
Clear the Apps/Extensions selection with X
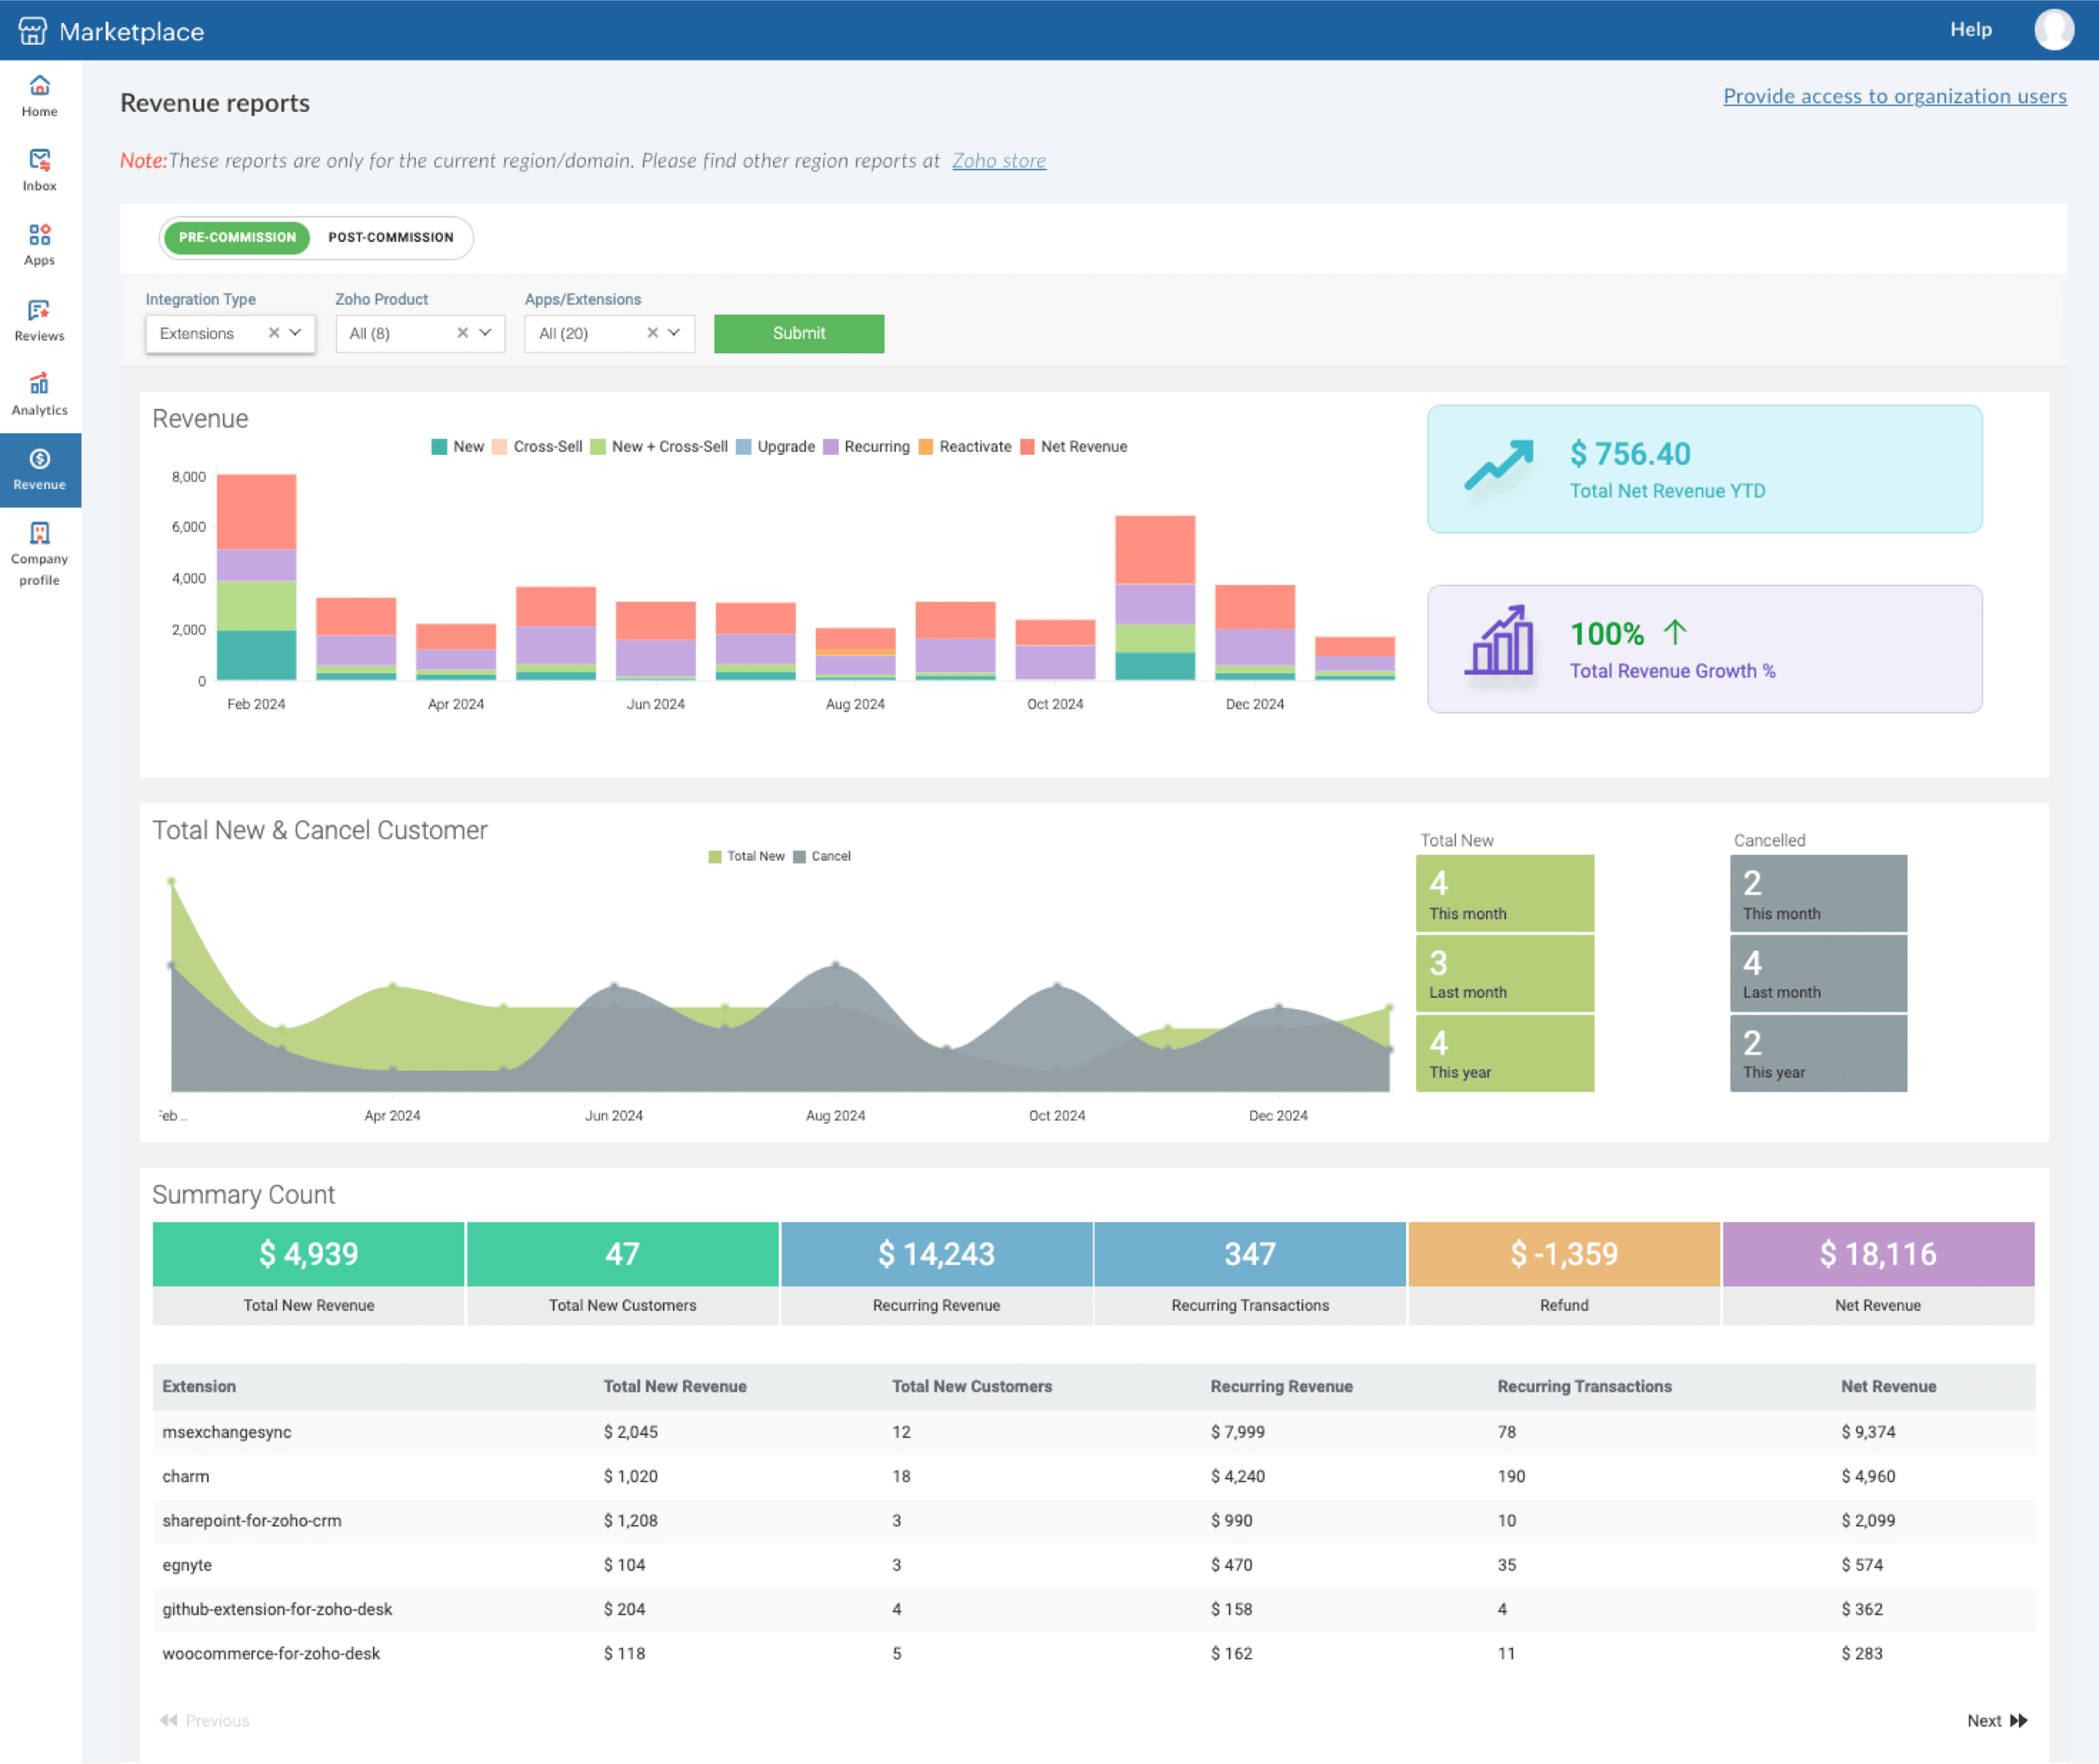coord(652,333)
